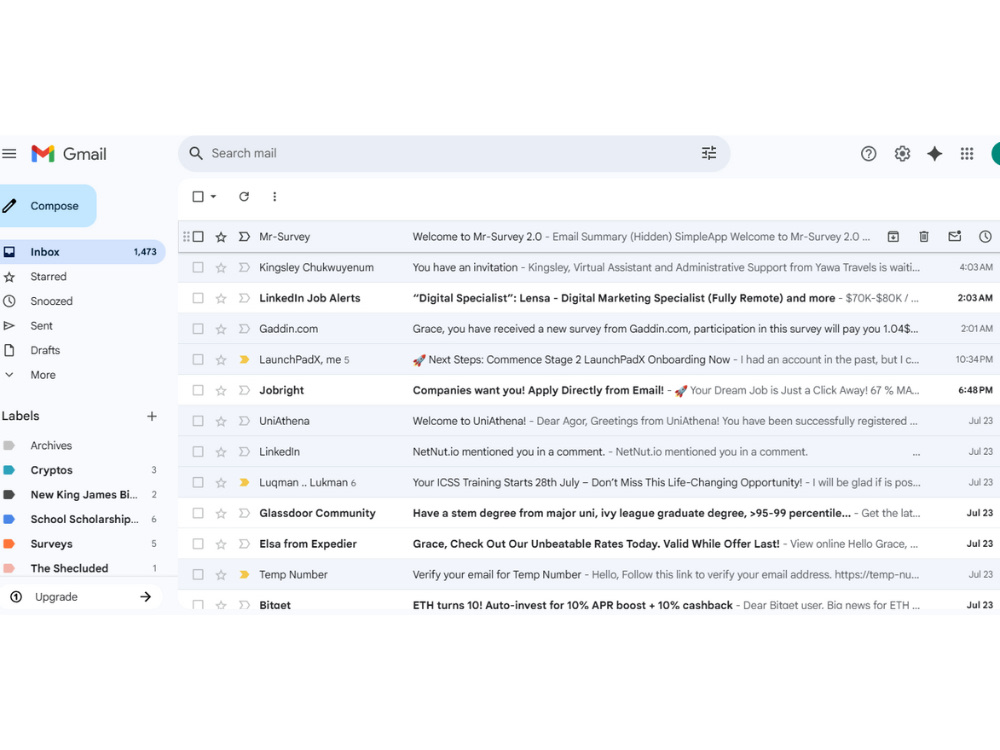
Task: Toggle importance marker on LaunchPadX email
Action: point(244,360)
